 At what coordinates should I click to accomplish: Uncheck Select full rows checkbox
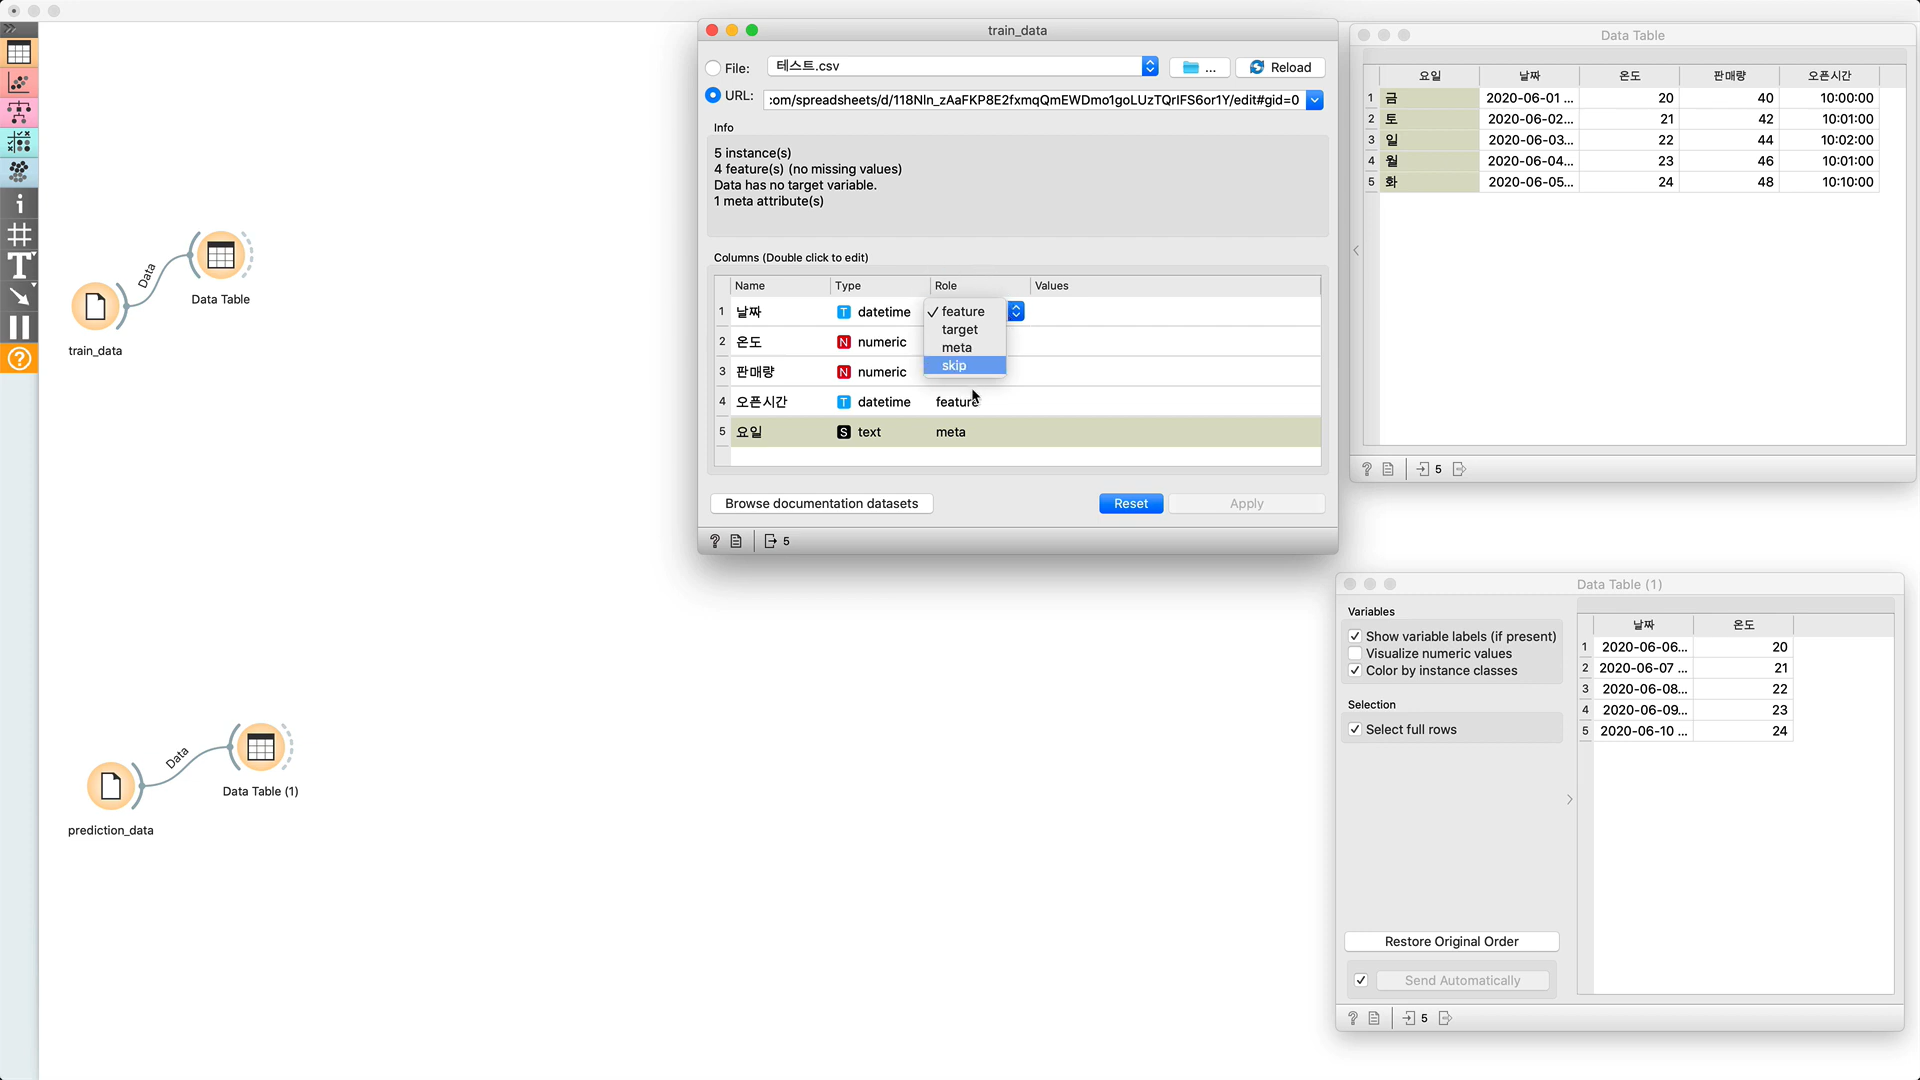[1355, 729]
